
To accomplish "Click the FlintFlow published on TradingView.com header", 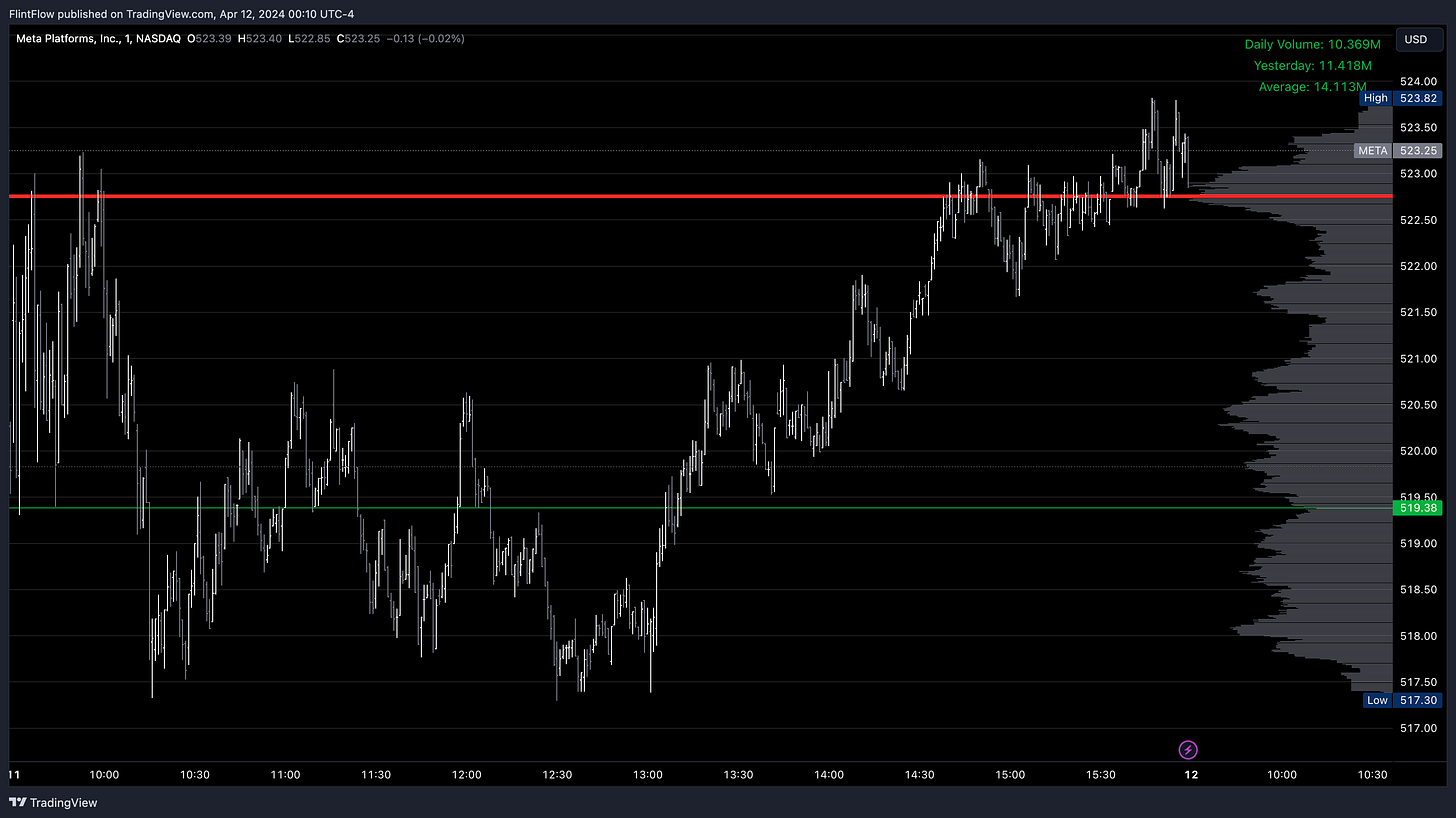I will (181, 13).
